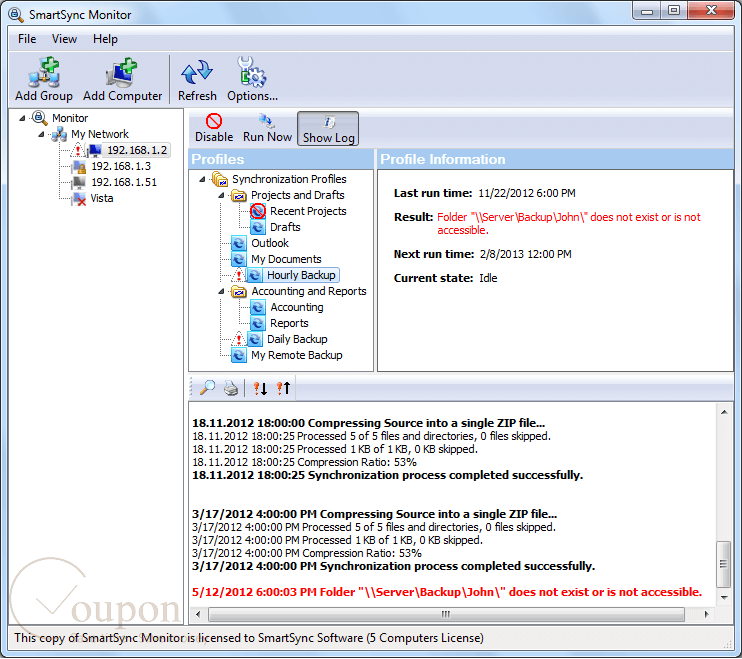Screen dimensions: 742x659
Task: Select computer 192.168.1.2 in tree
Action: [137, 150]
